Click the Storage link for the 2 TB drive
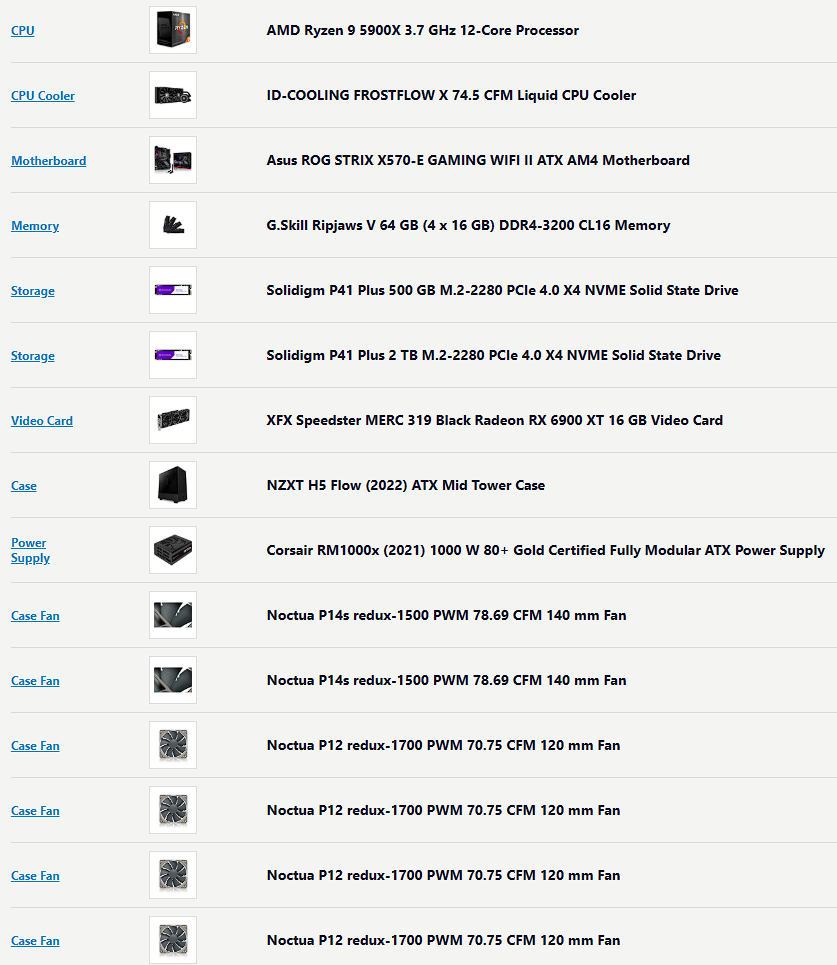 coord(33,356)
